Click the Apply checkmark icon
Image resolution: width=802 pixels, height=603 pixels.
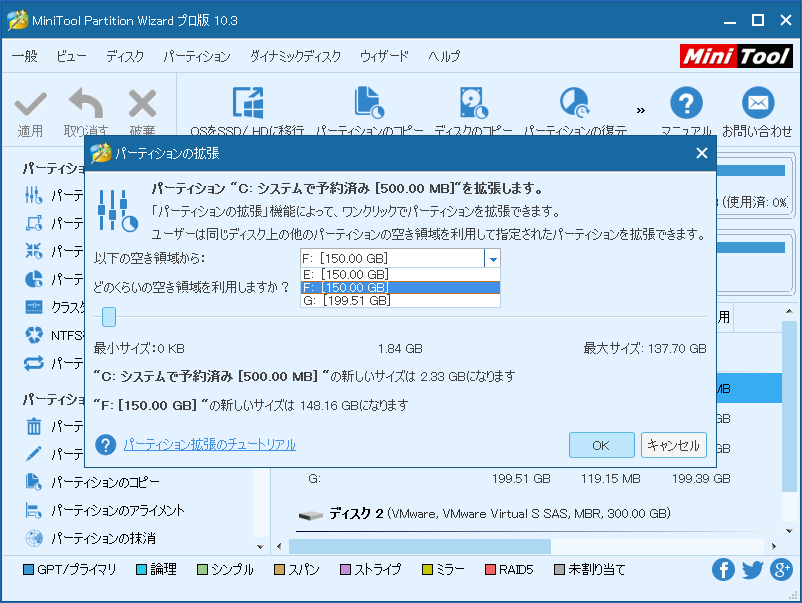point(31,104)
